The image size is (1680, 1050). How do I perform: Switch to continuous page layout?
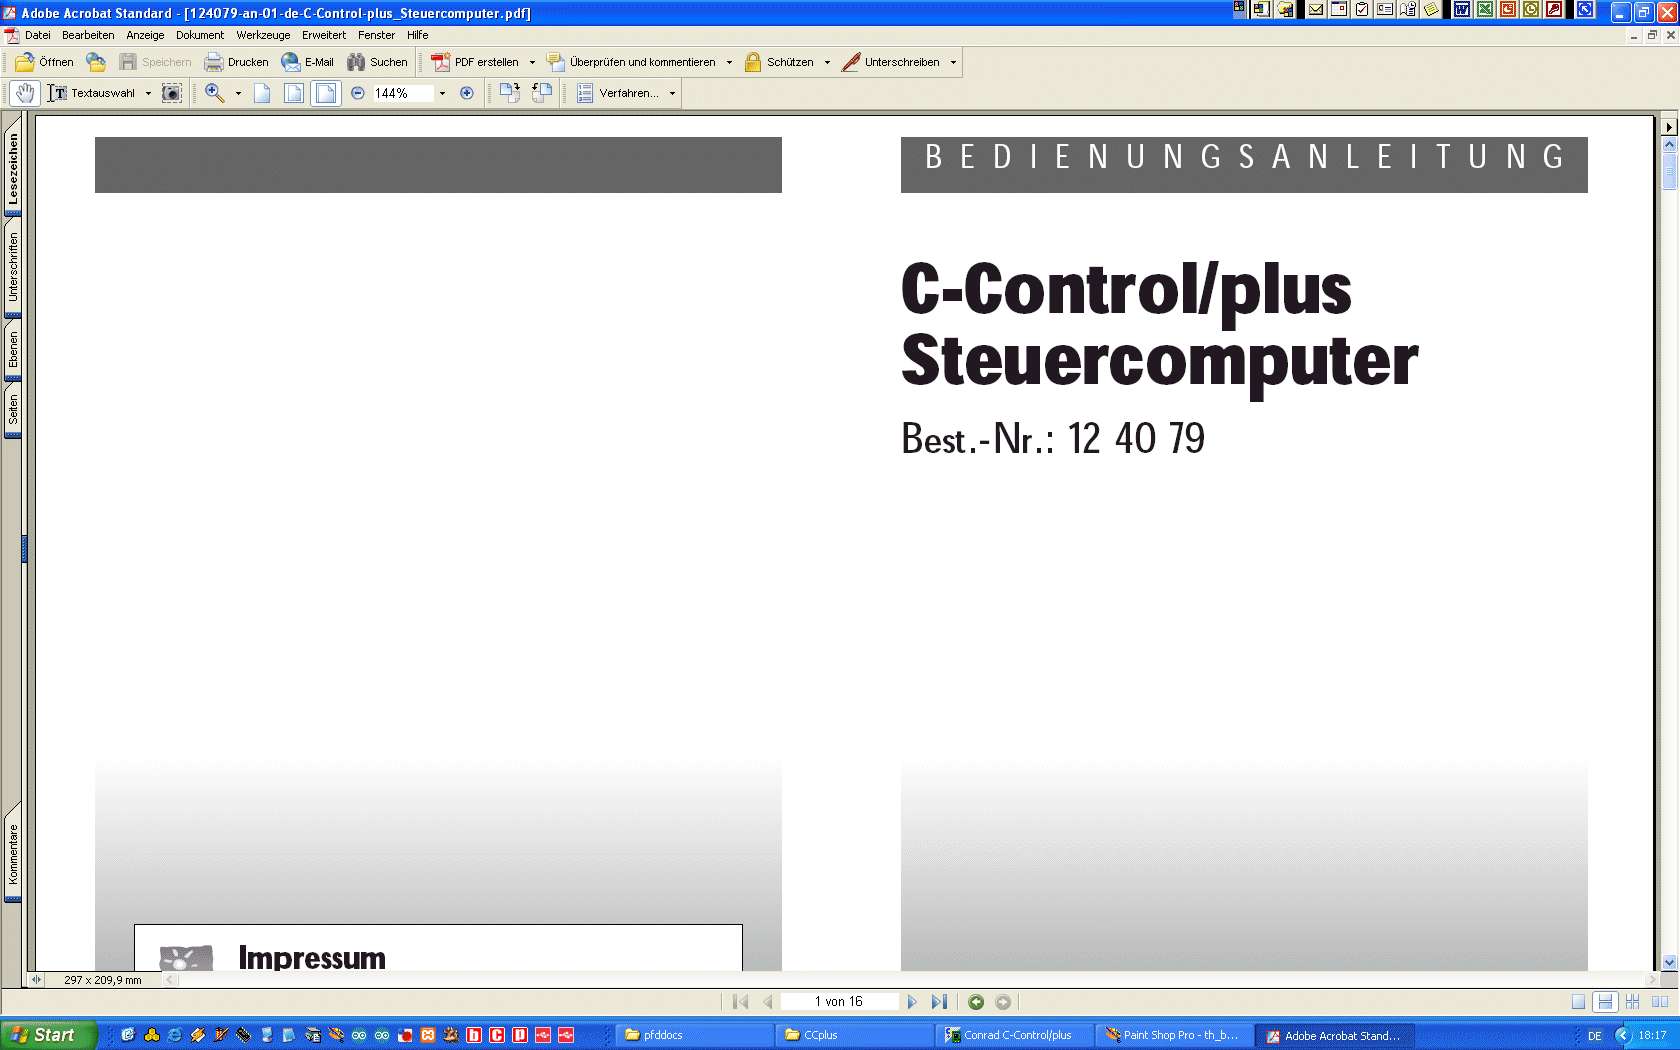point(1605,1002)
